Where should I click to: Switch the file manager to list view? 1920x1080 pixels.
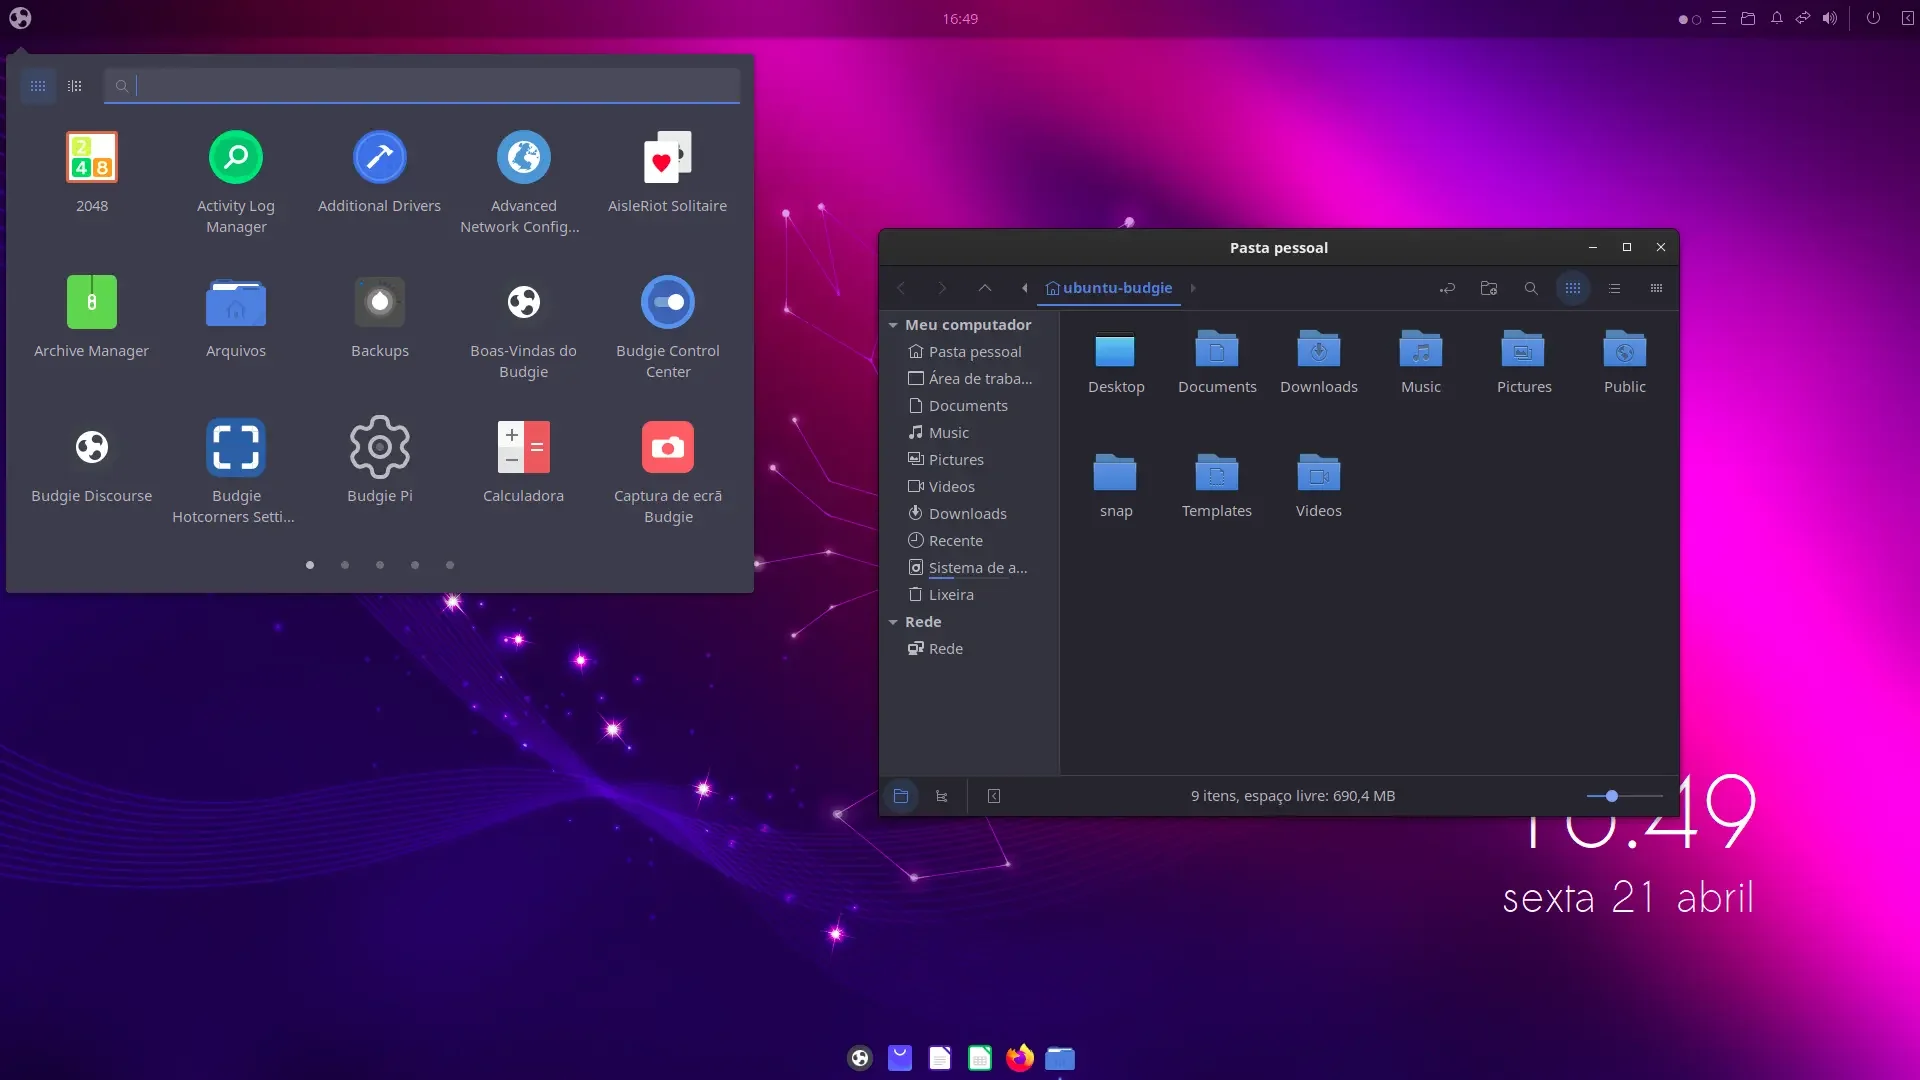coord(1614,288)
